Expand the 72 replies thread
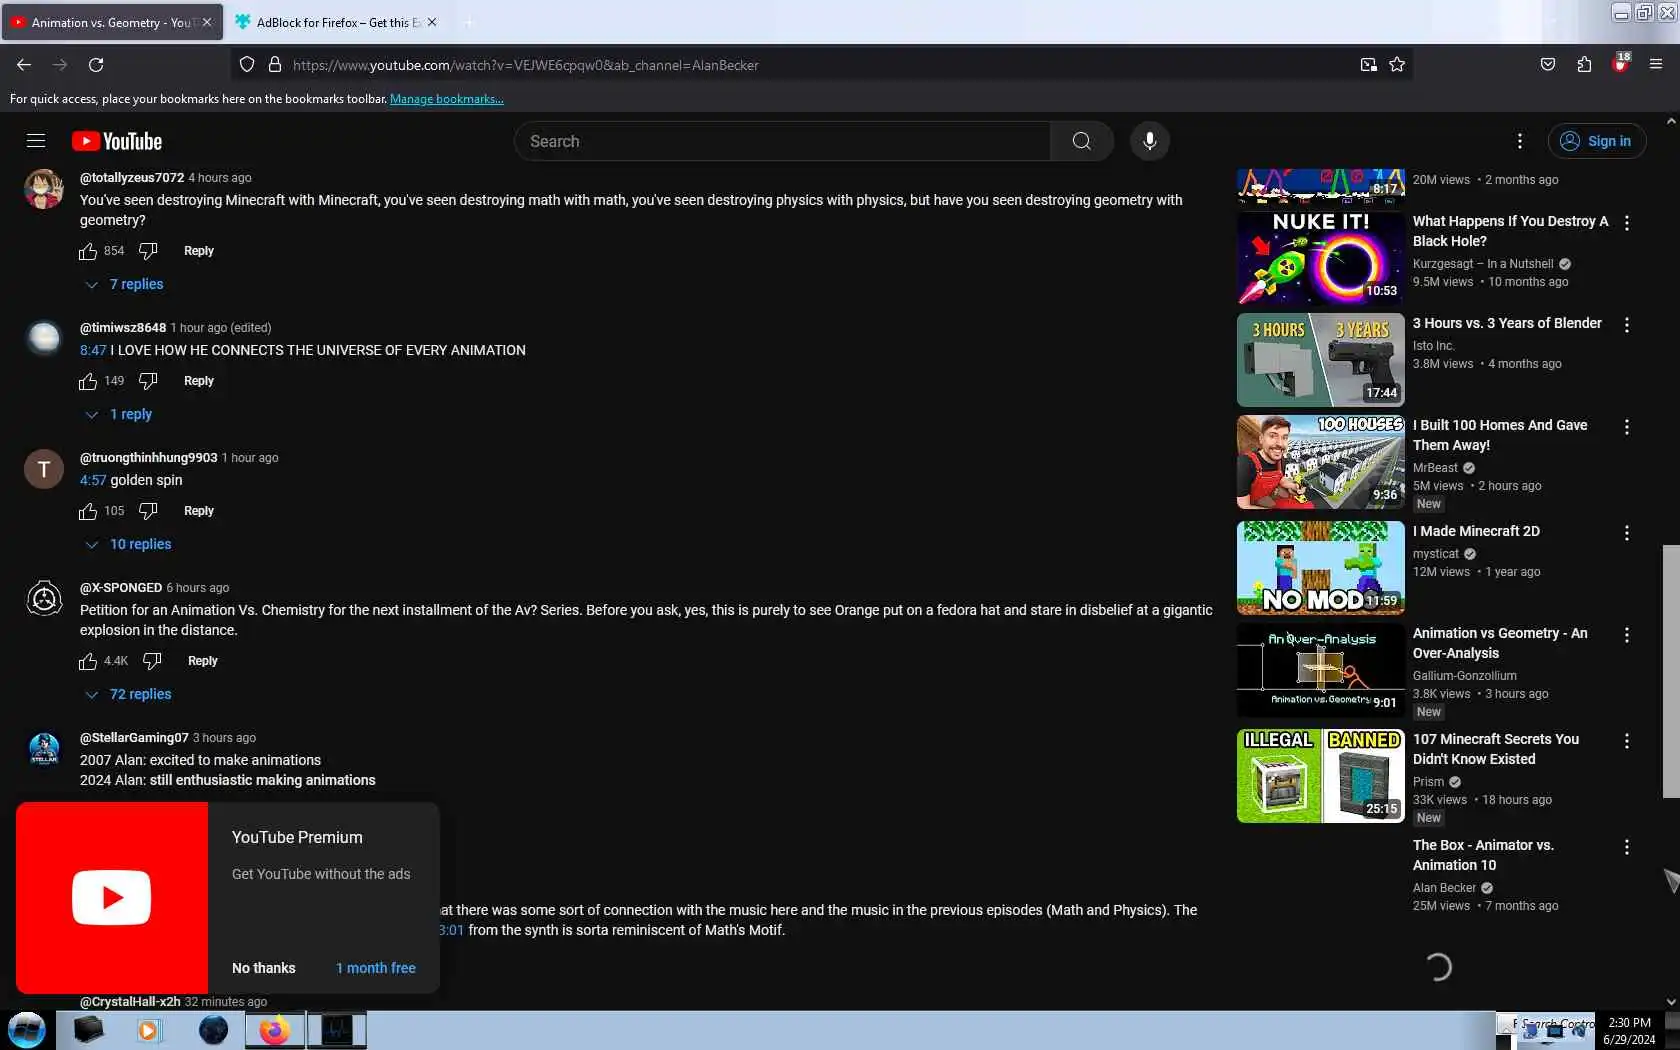 (x=129, y=694)
